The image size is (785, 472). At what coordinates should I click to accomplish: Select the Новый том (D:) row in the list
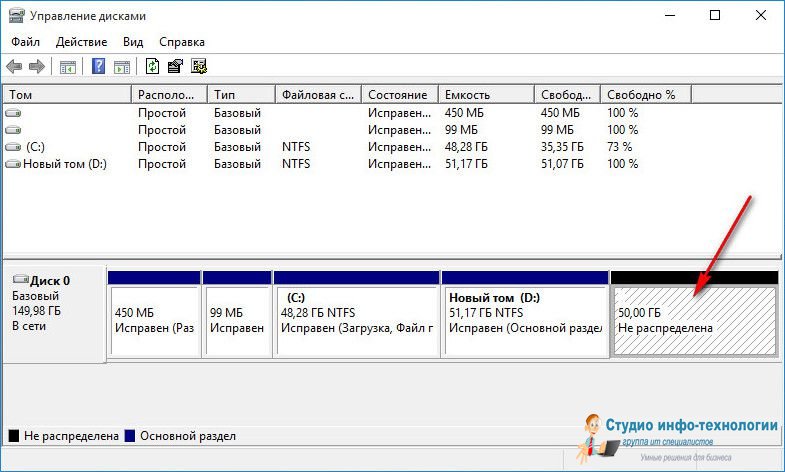point(64,164)
